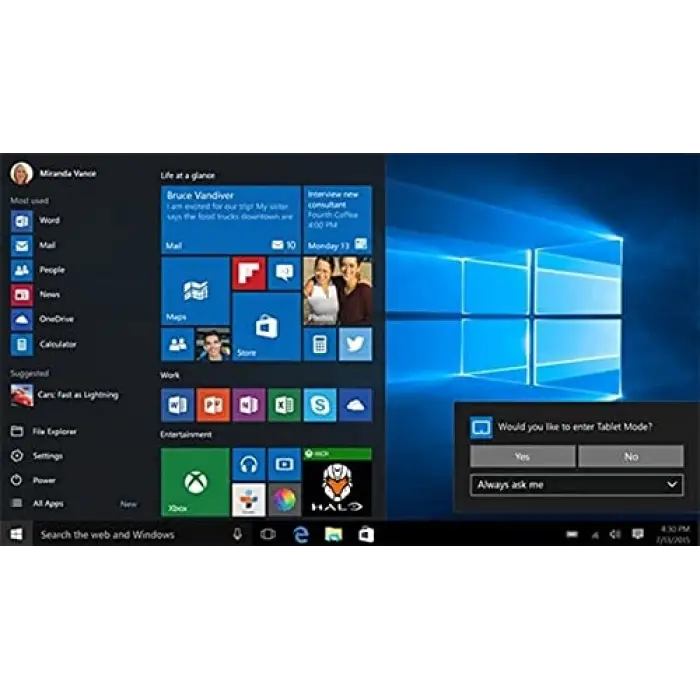Click the Life at a glance heading
The image size is (700, 700).
click(x=188, y=175)
